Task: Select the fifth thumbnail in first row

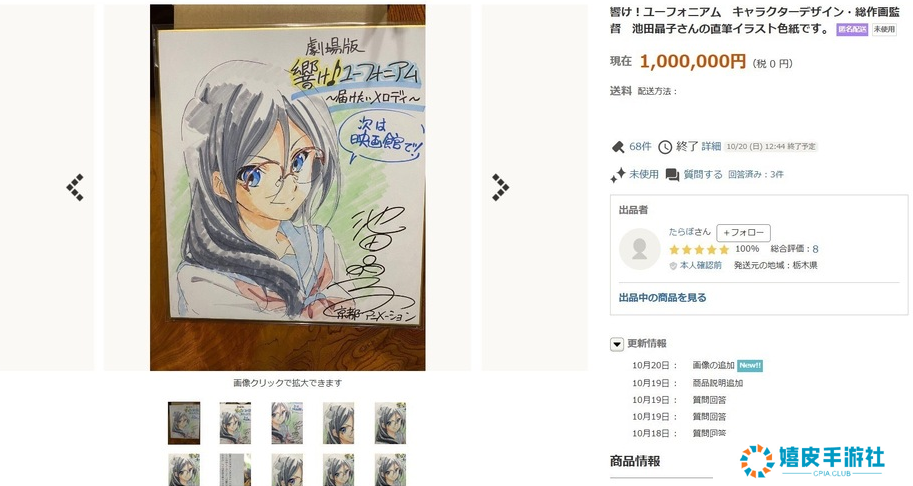Action: pyautogui.click(x=390, y=423)
